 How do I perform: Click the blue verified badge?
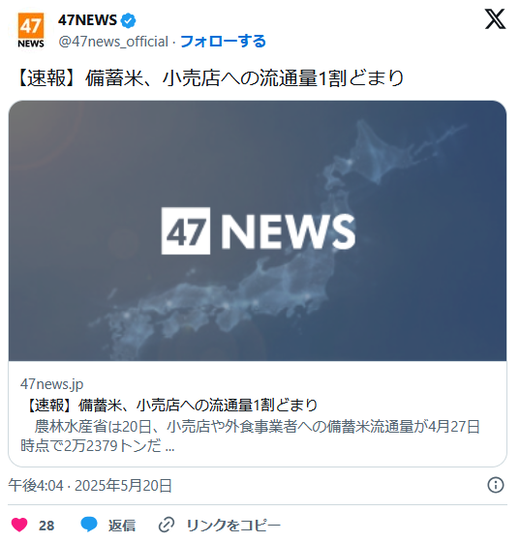129,21
